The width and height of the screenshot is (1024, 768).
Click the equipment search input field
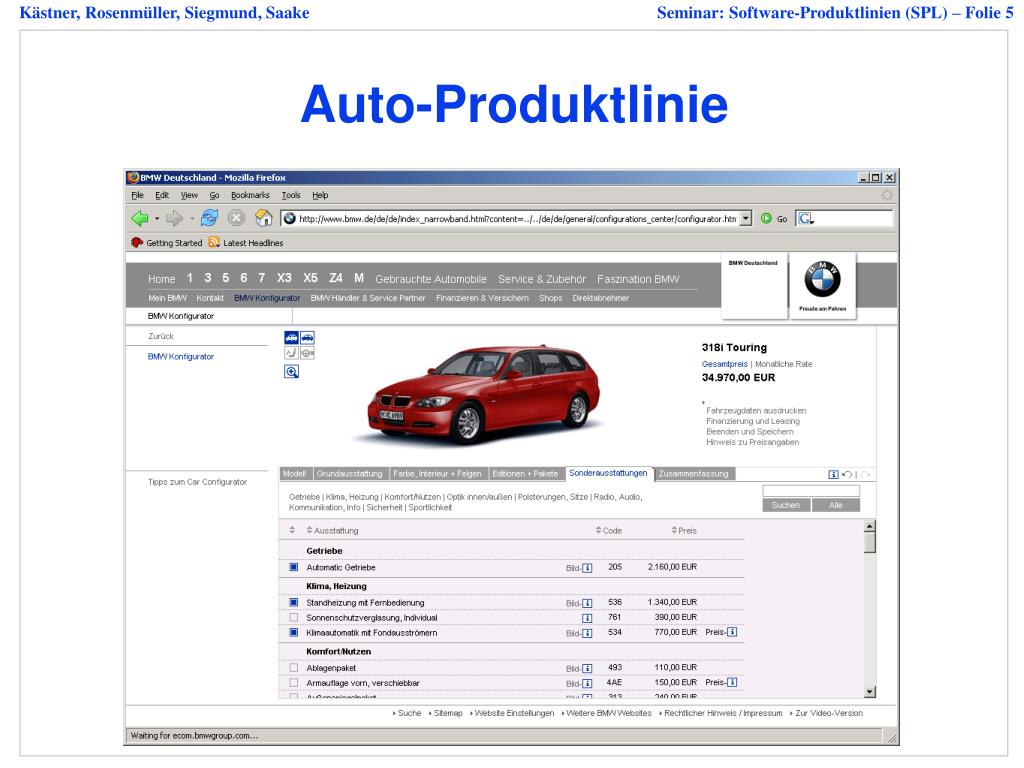811,490
